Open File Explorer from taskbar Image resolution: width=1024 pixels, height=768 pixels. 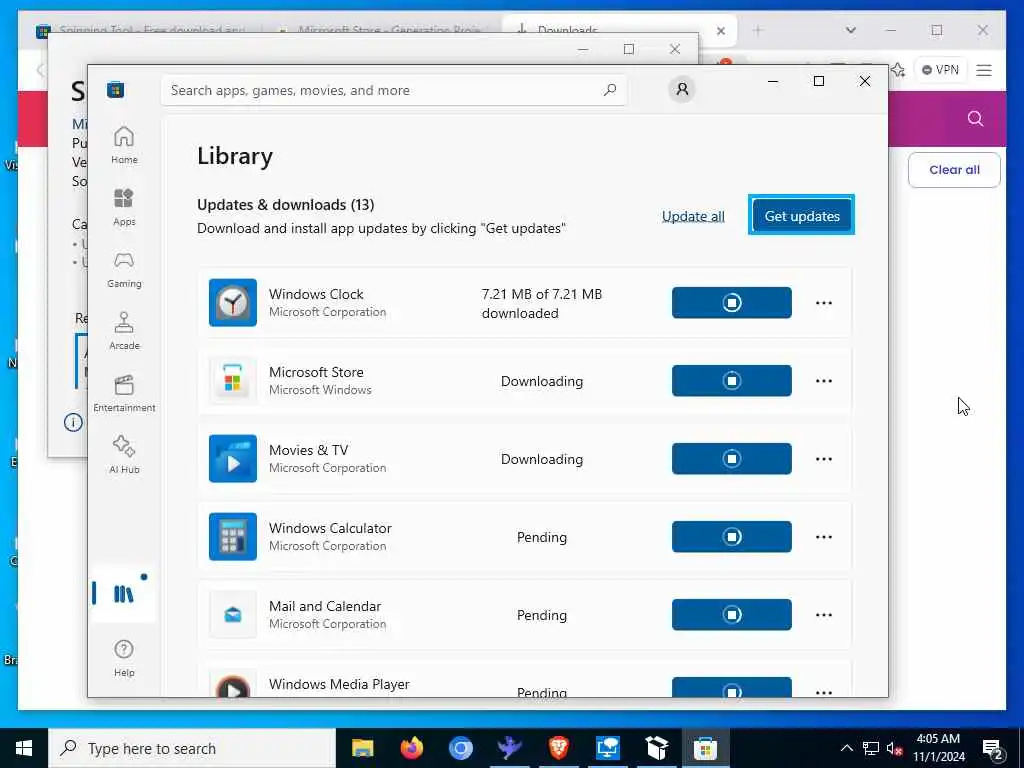[362, 748]
